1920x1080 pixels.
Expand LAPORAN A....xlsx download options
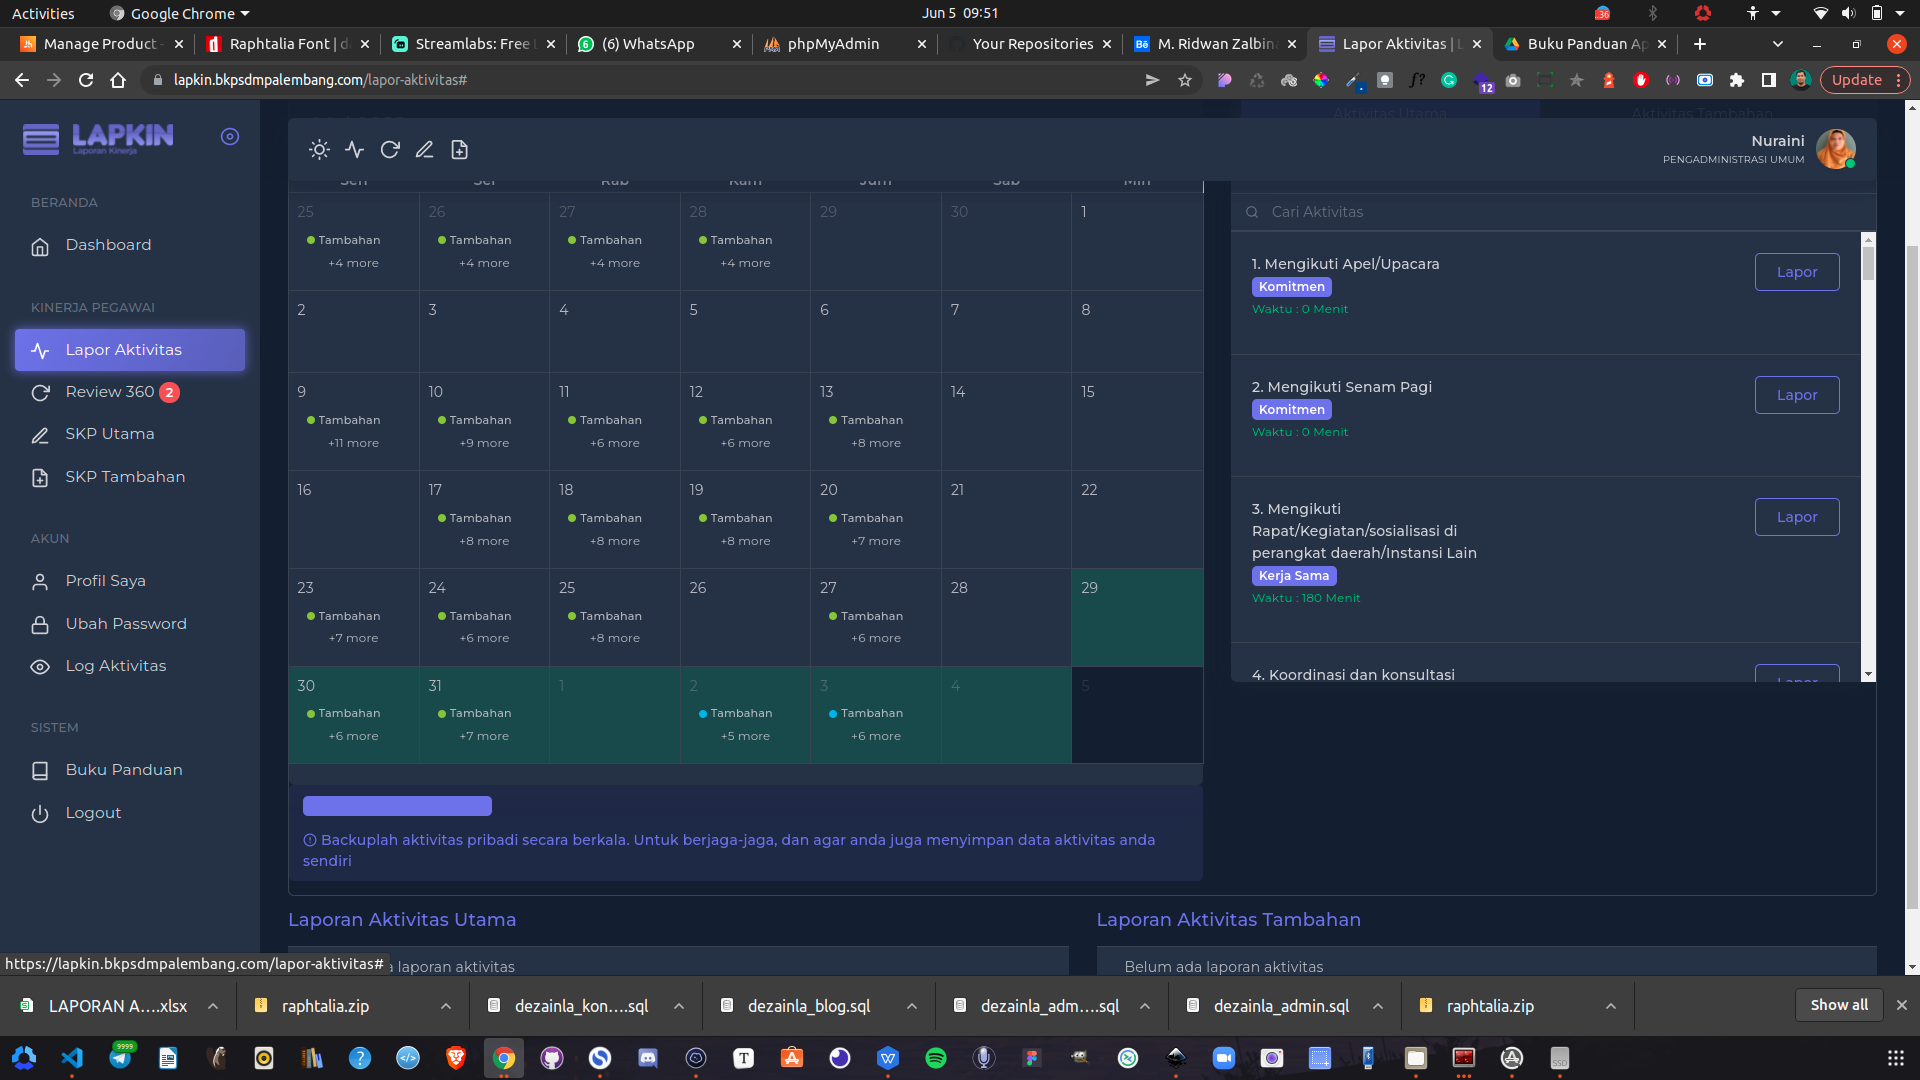(x=213, y=1006)
